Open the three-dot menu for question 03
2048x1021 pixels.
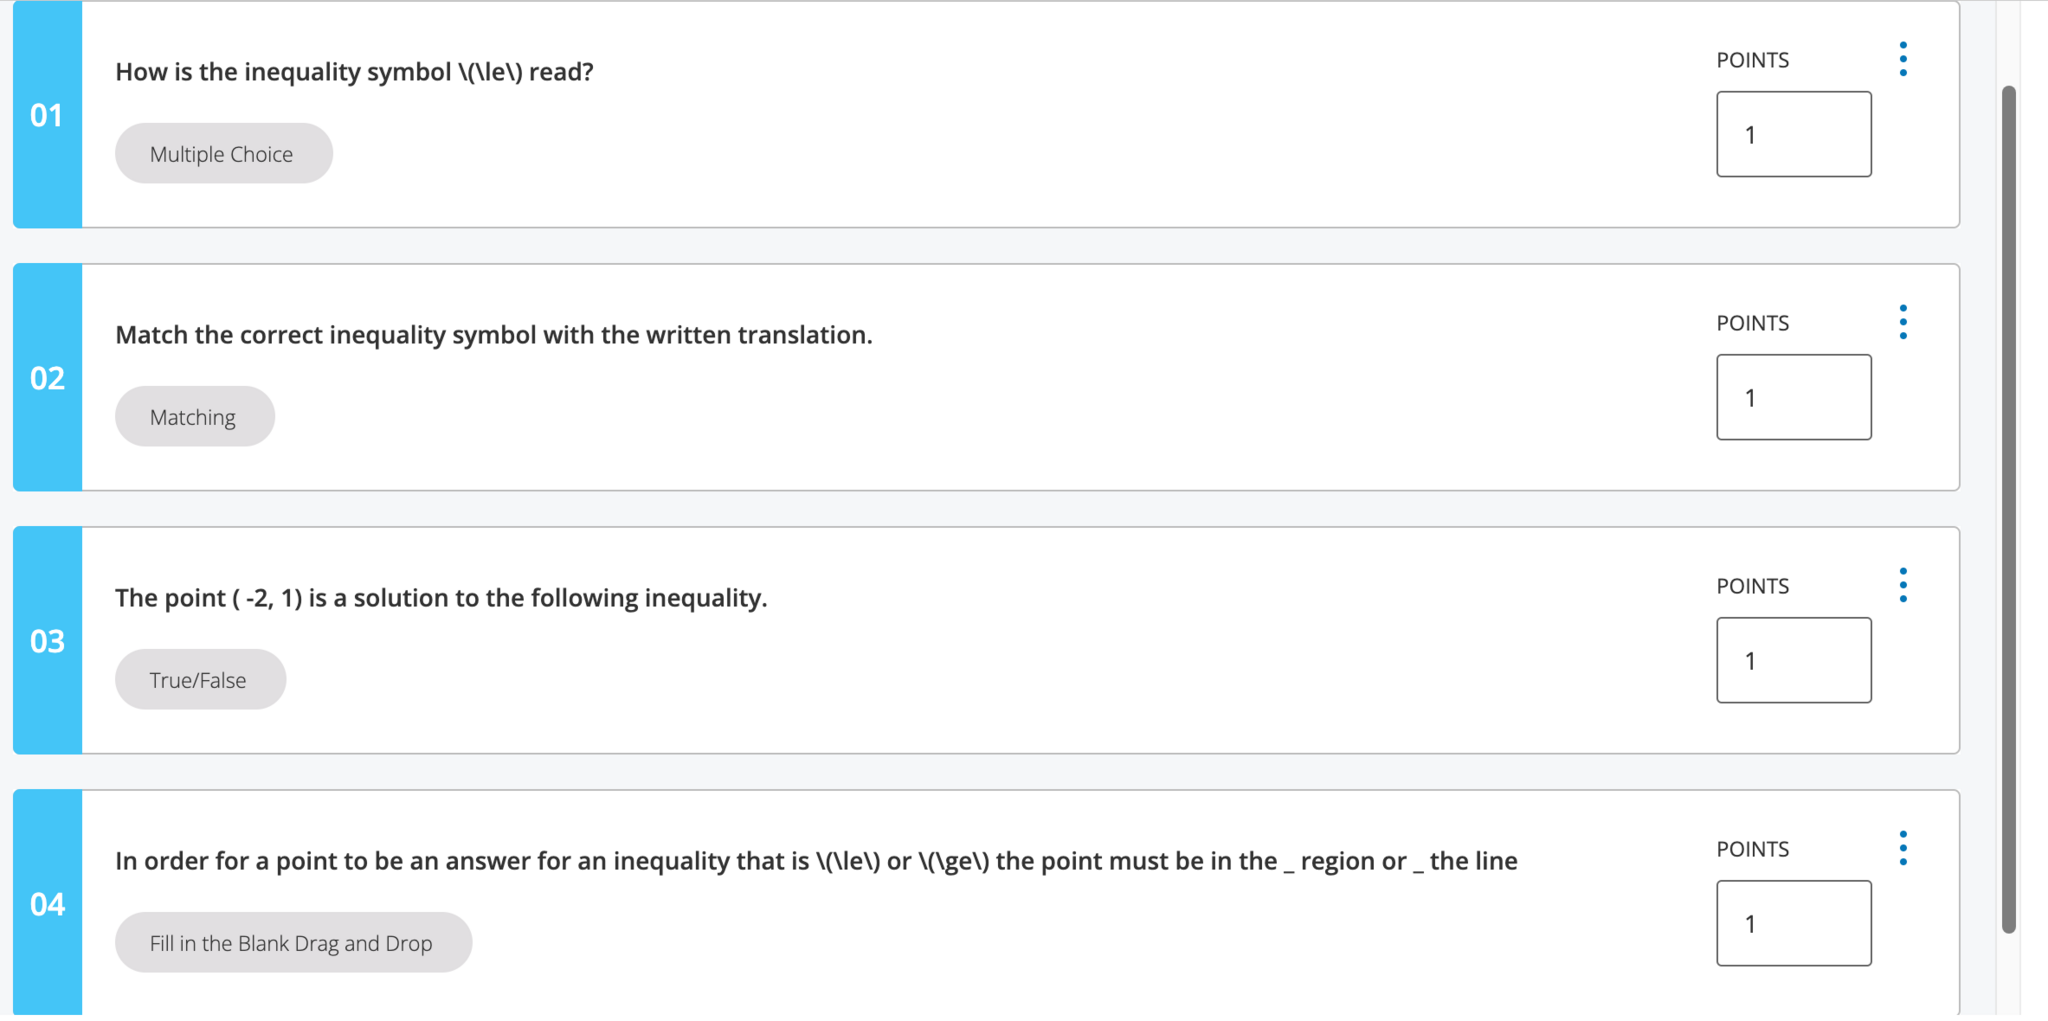[x=1903, y=585]
